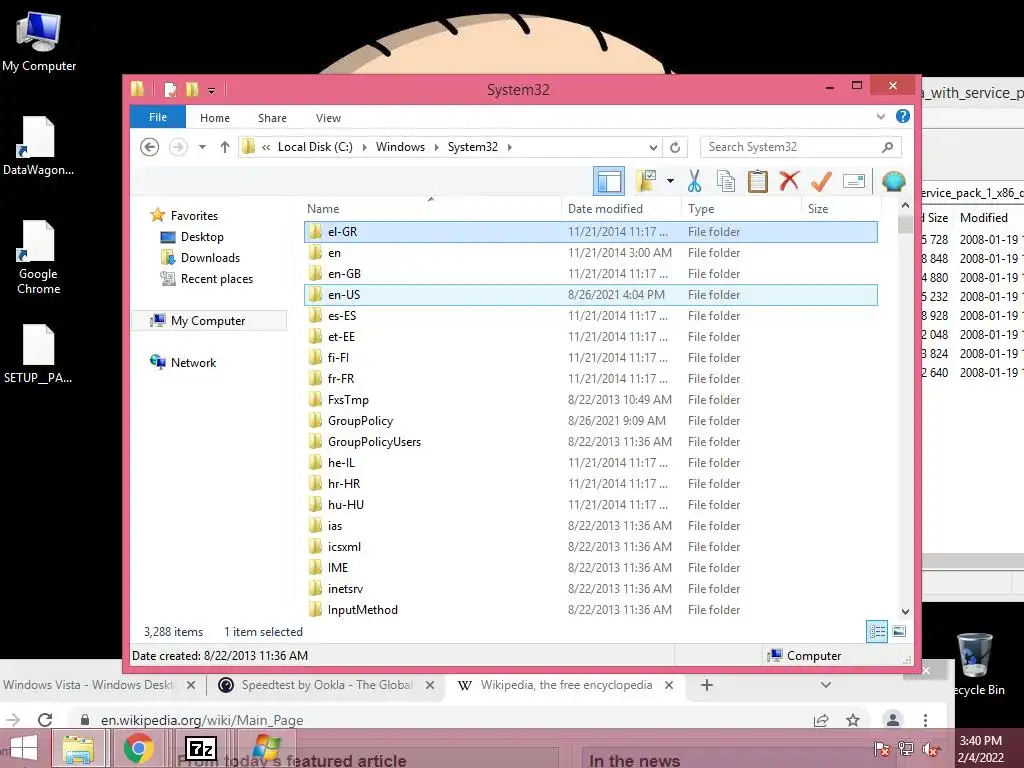Toggle the navigation pane toolbar button
Viewport: 1024px width, 768px height.
tap(609, 181)
